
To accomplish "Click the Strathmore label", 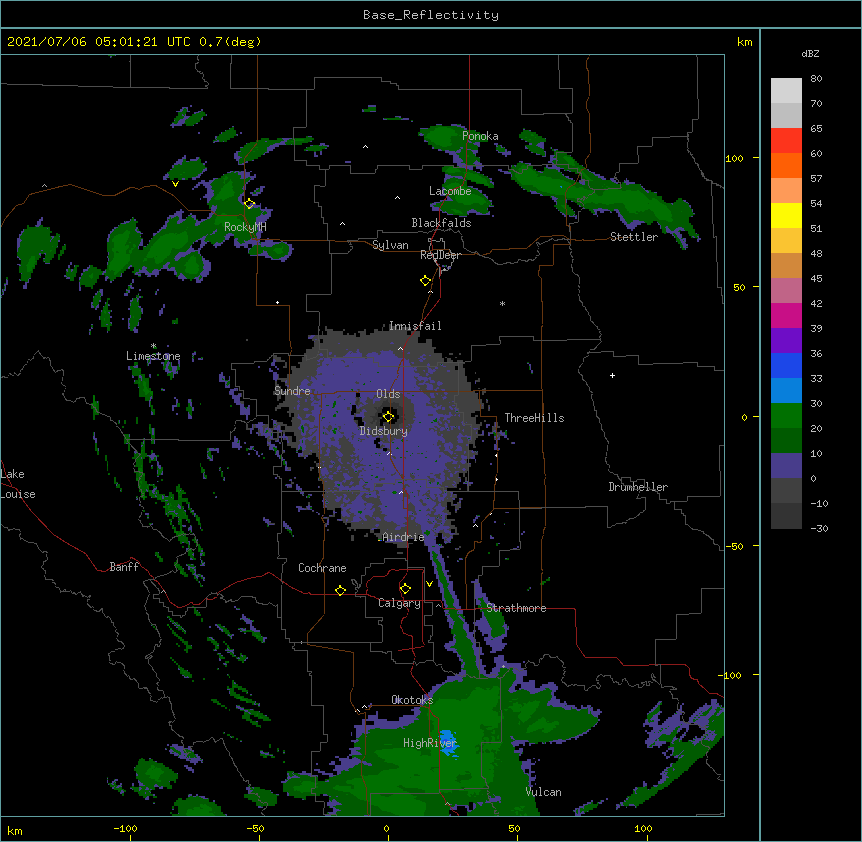I will (516, 608).
